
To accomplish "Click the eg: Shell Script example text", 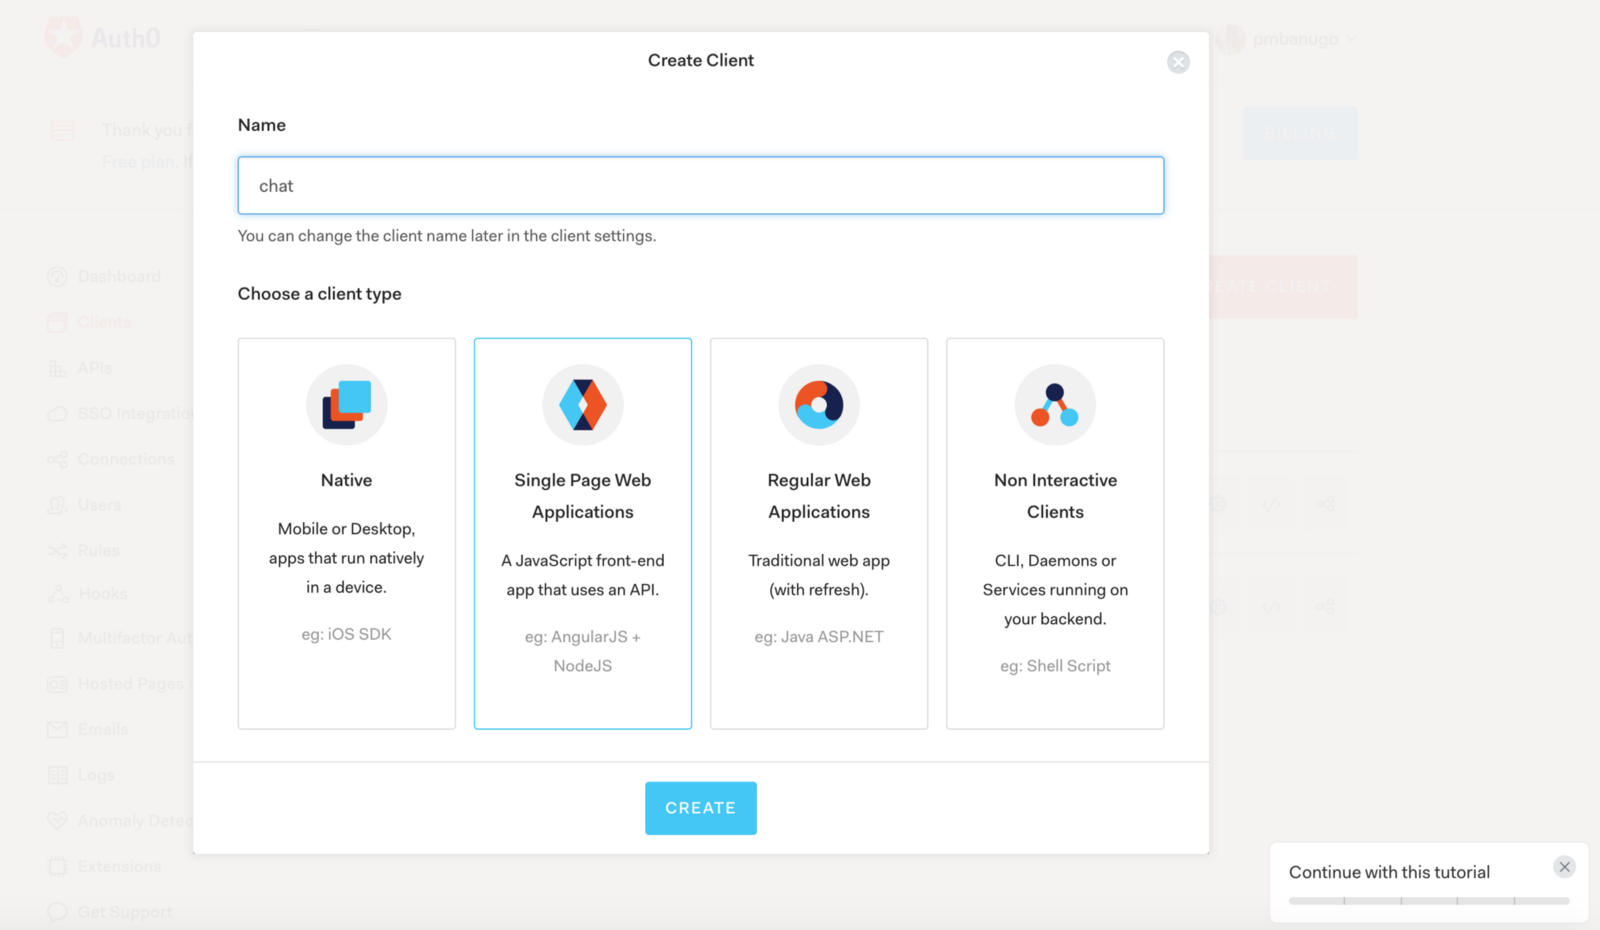I will [1055, 666].
